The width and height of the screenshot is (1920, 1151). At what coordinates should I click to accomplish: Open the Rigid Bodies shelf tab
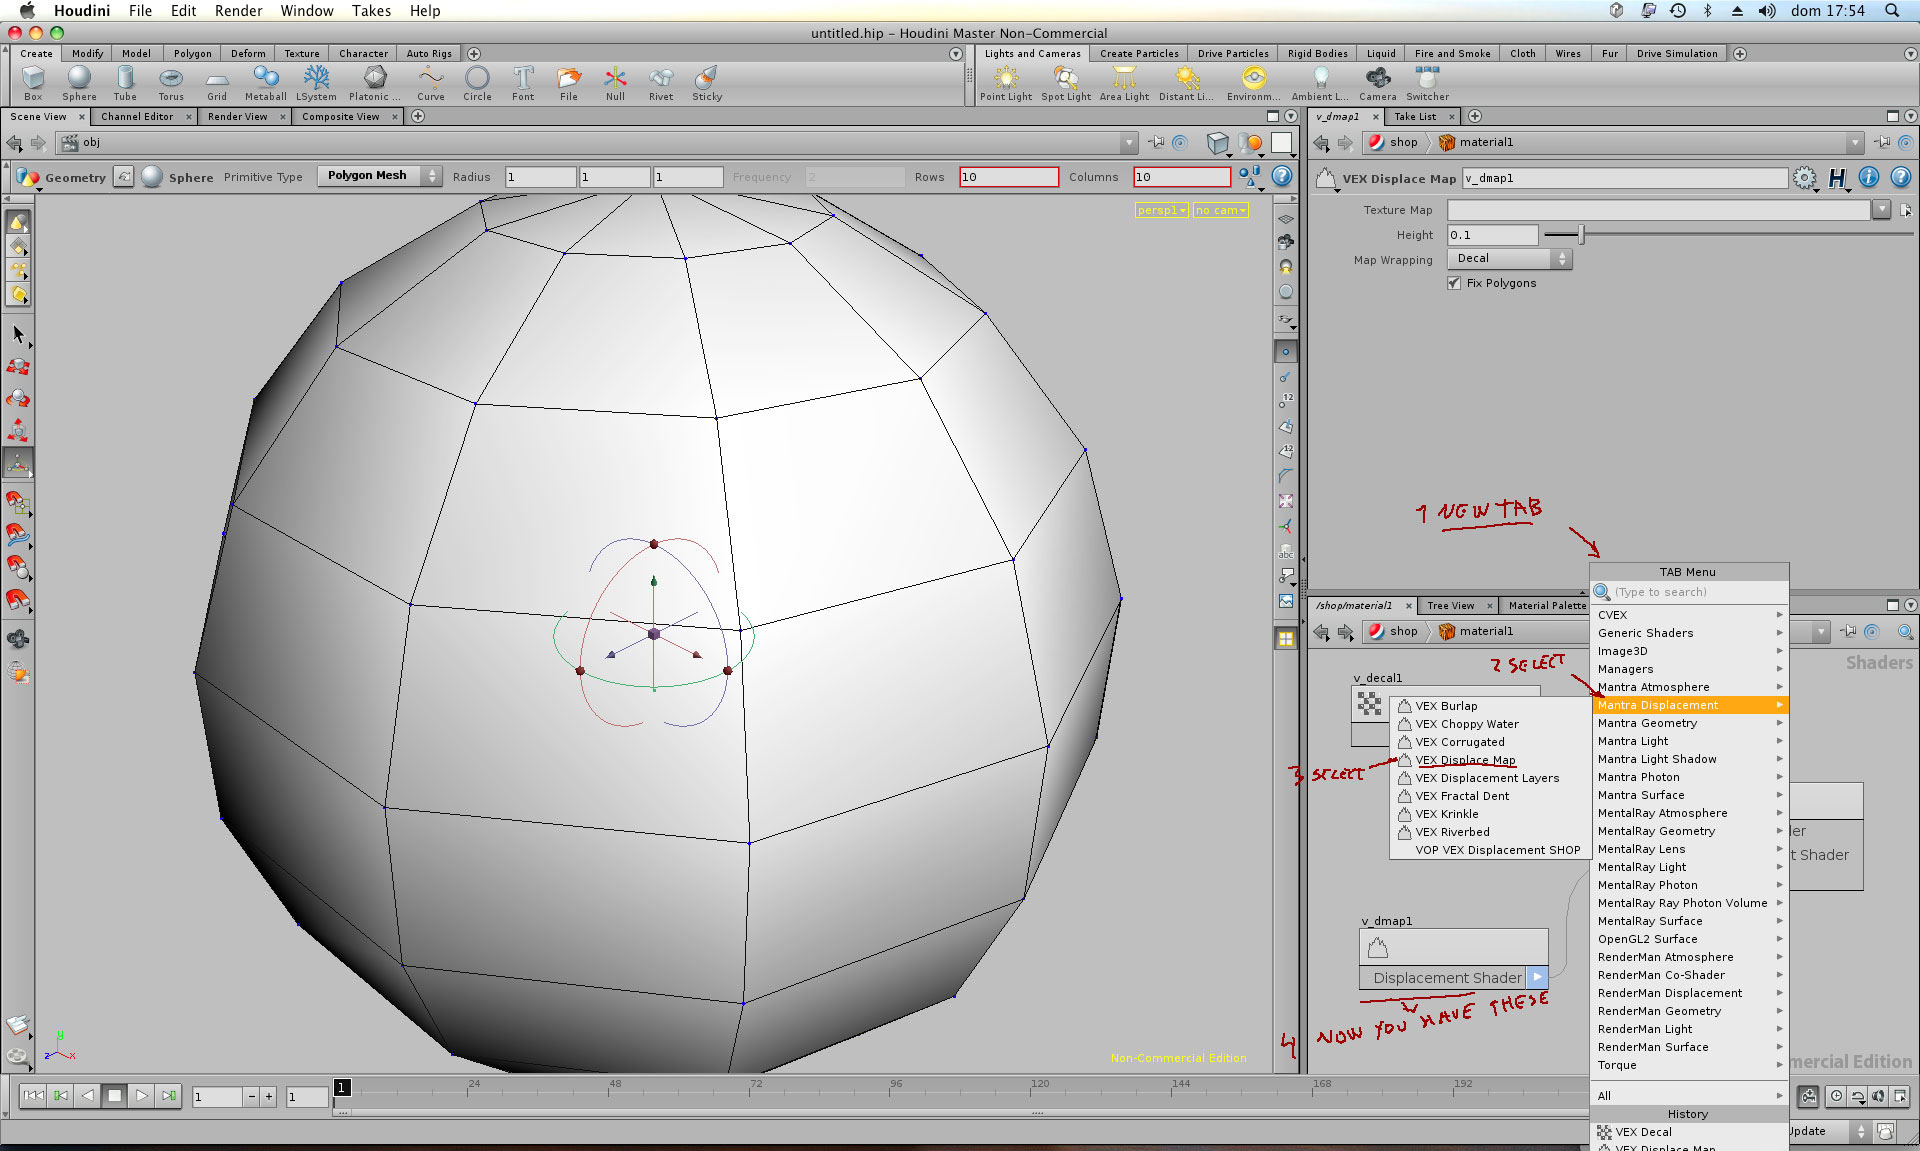click(x=1317, y=54)
